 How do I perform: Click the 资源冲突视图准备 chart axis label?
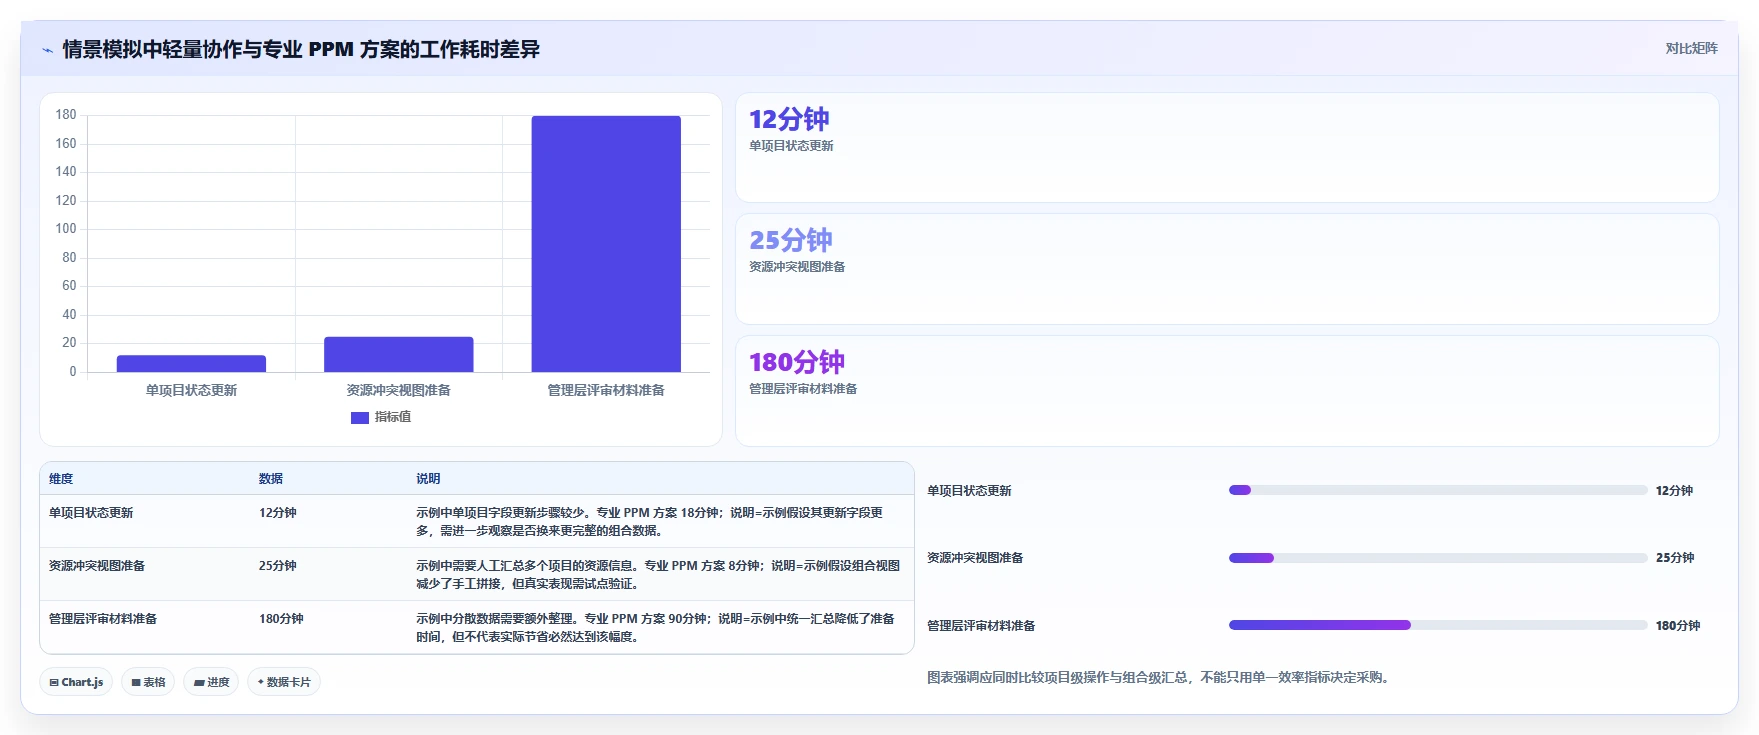[x=398, y=390]
